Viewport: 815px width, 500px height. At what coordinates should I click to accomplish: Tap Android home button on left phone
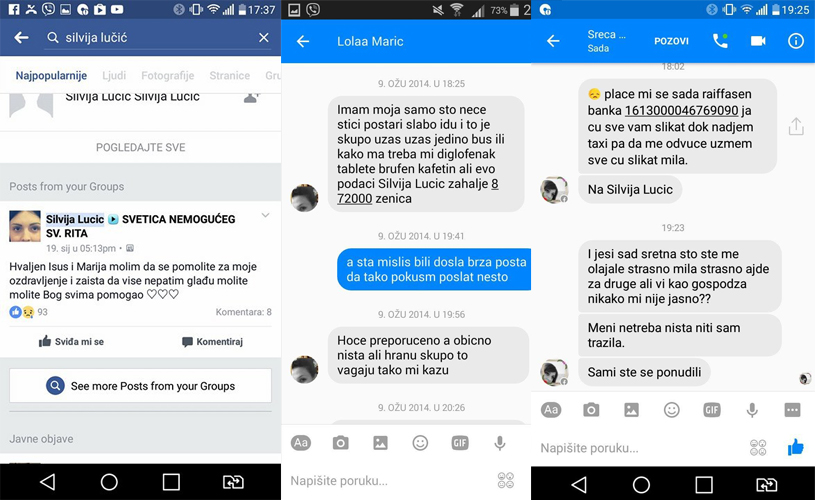tap(109, 482)
